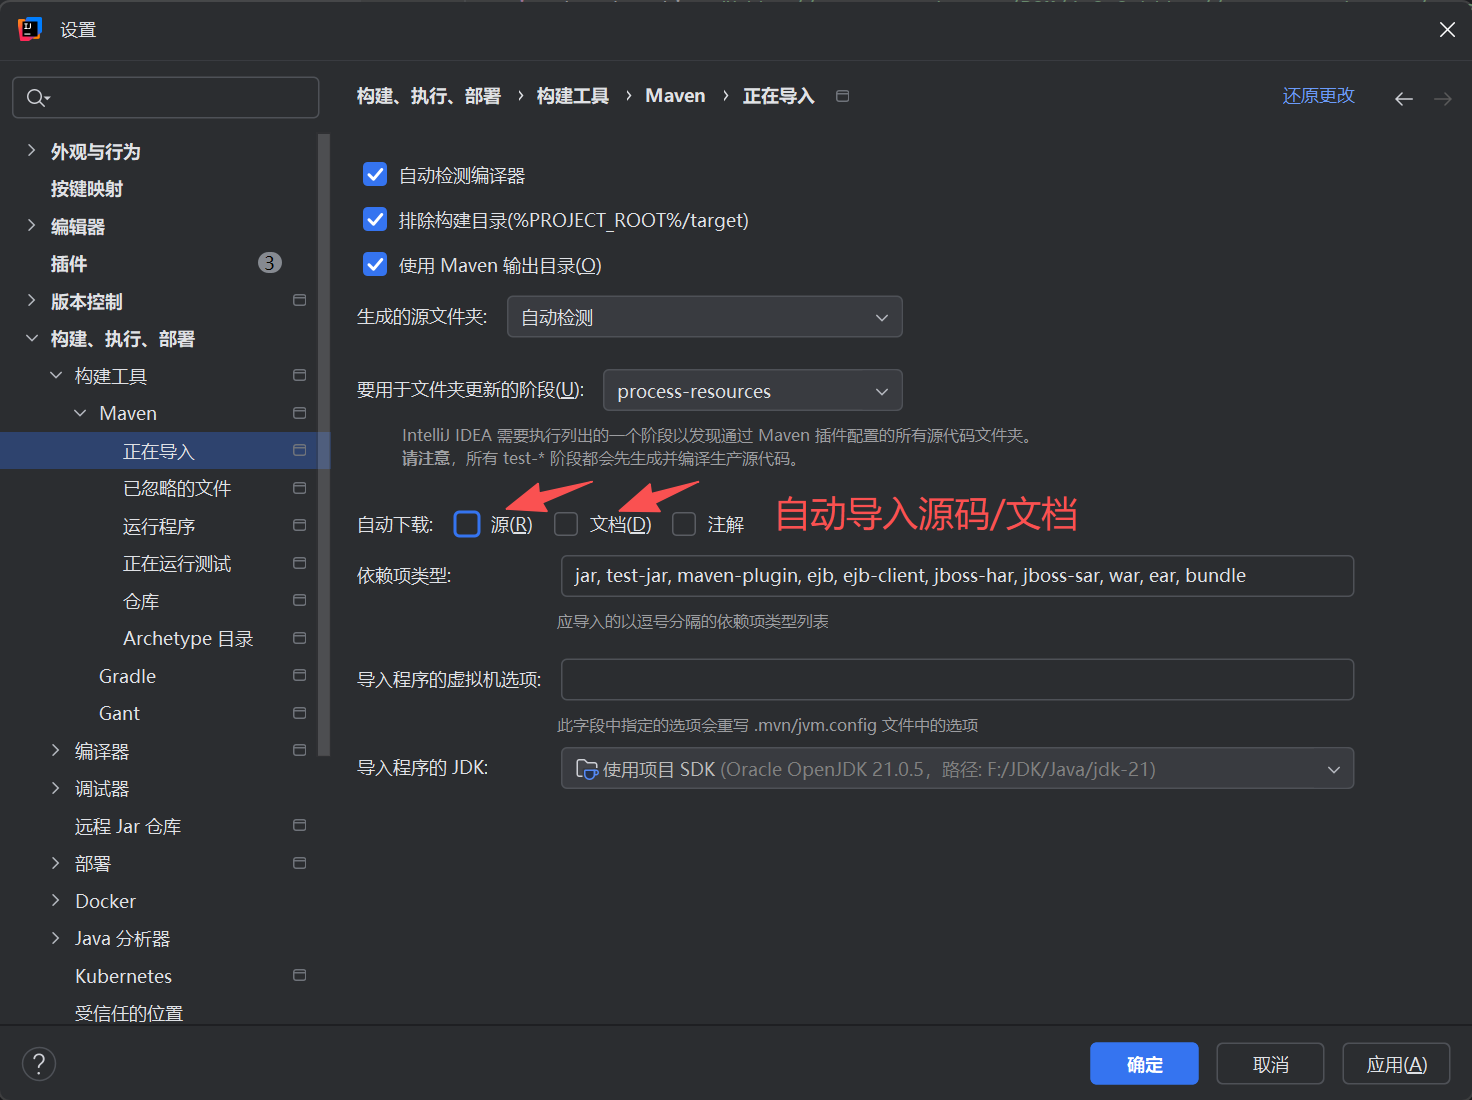Viewport: 1472px width, 1100px height.
Task: Select 已忽略的文件 under Maven
Action: tap(177, 488)
